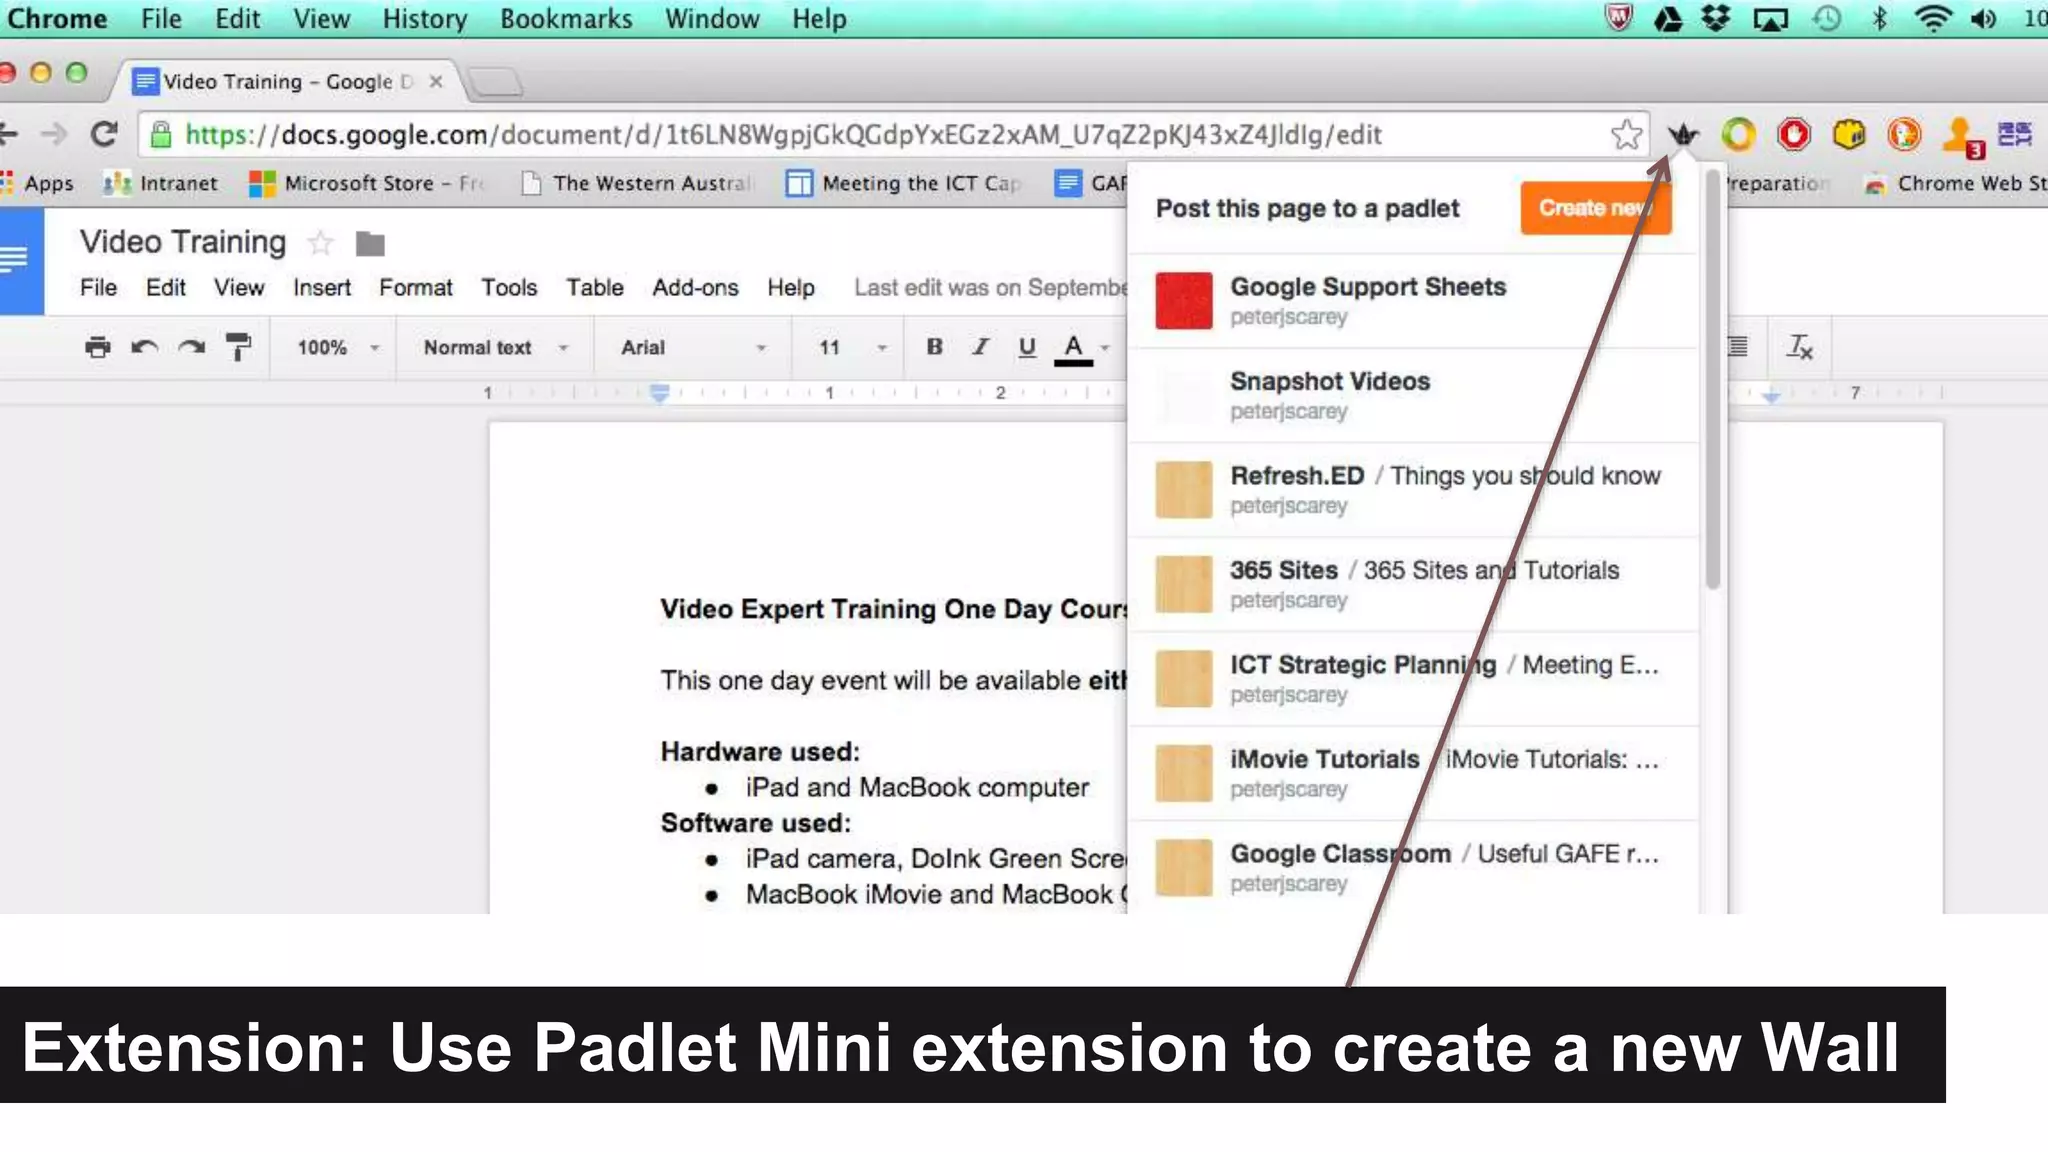Apply italic formatting
Screen dimensions: 2048x1152
point(980,347)
